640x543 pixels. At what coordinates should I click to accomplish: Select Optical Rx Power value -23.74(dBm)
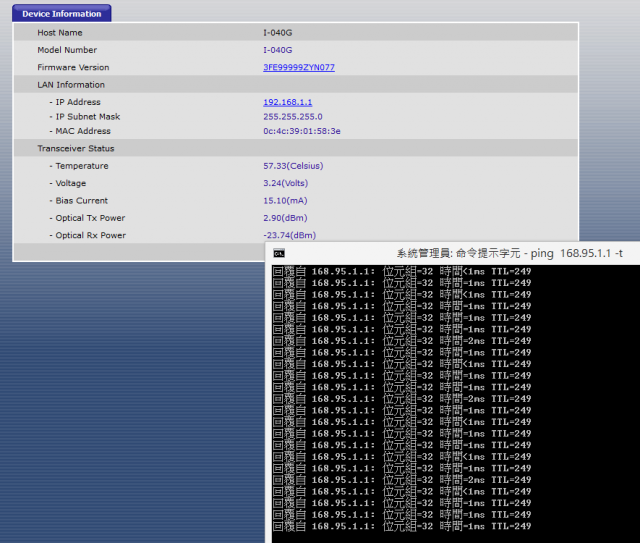pos(289,235)
